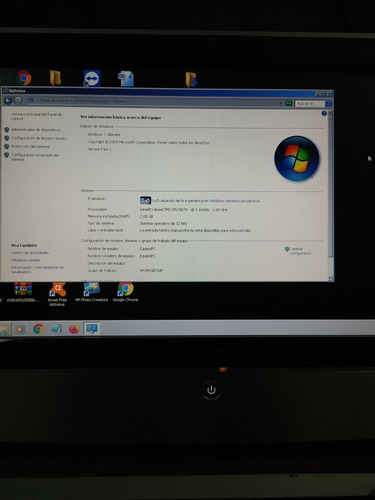Click Cambiar configuración link
This screenshot has height=500, width=375.
pyautogui.click(x=300, y=251)
